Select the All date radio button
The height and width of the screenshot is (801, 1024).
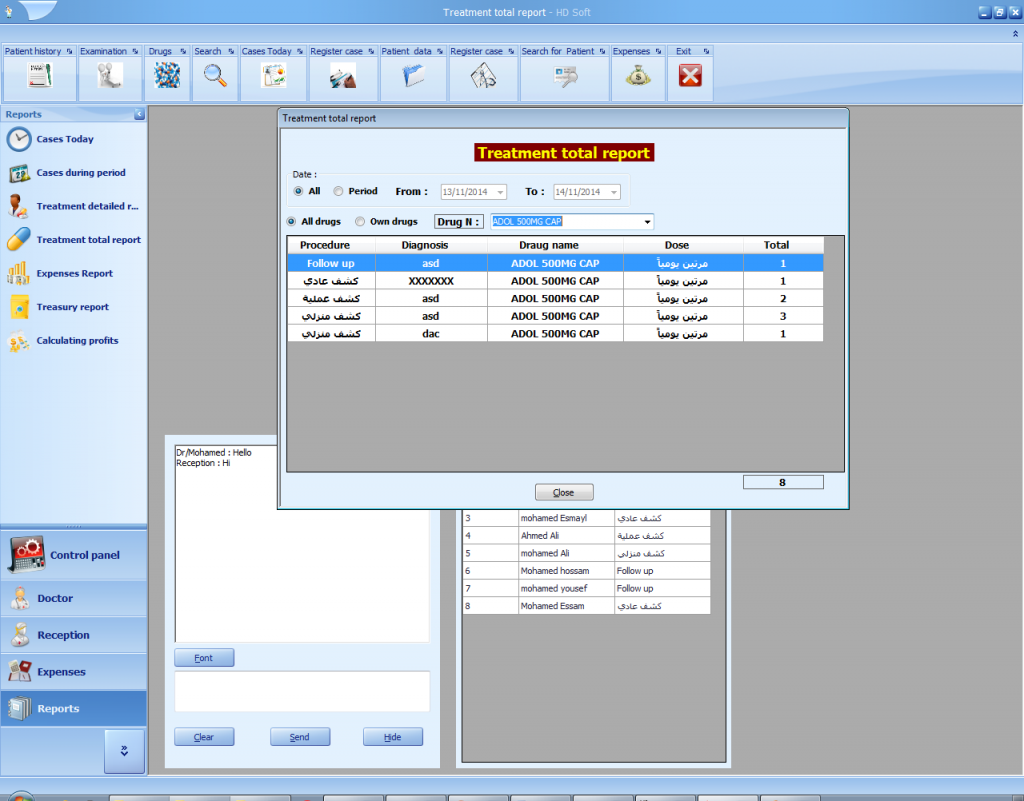(x=298, y=191)
